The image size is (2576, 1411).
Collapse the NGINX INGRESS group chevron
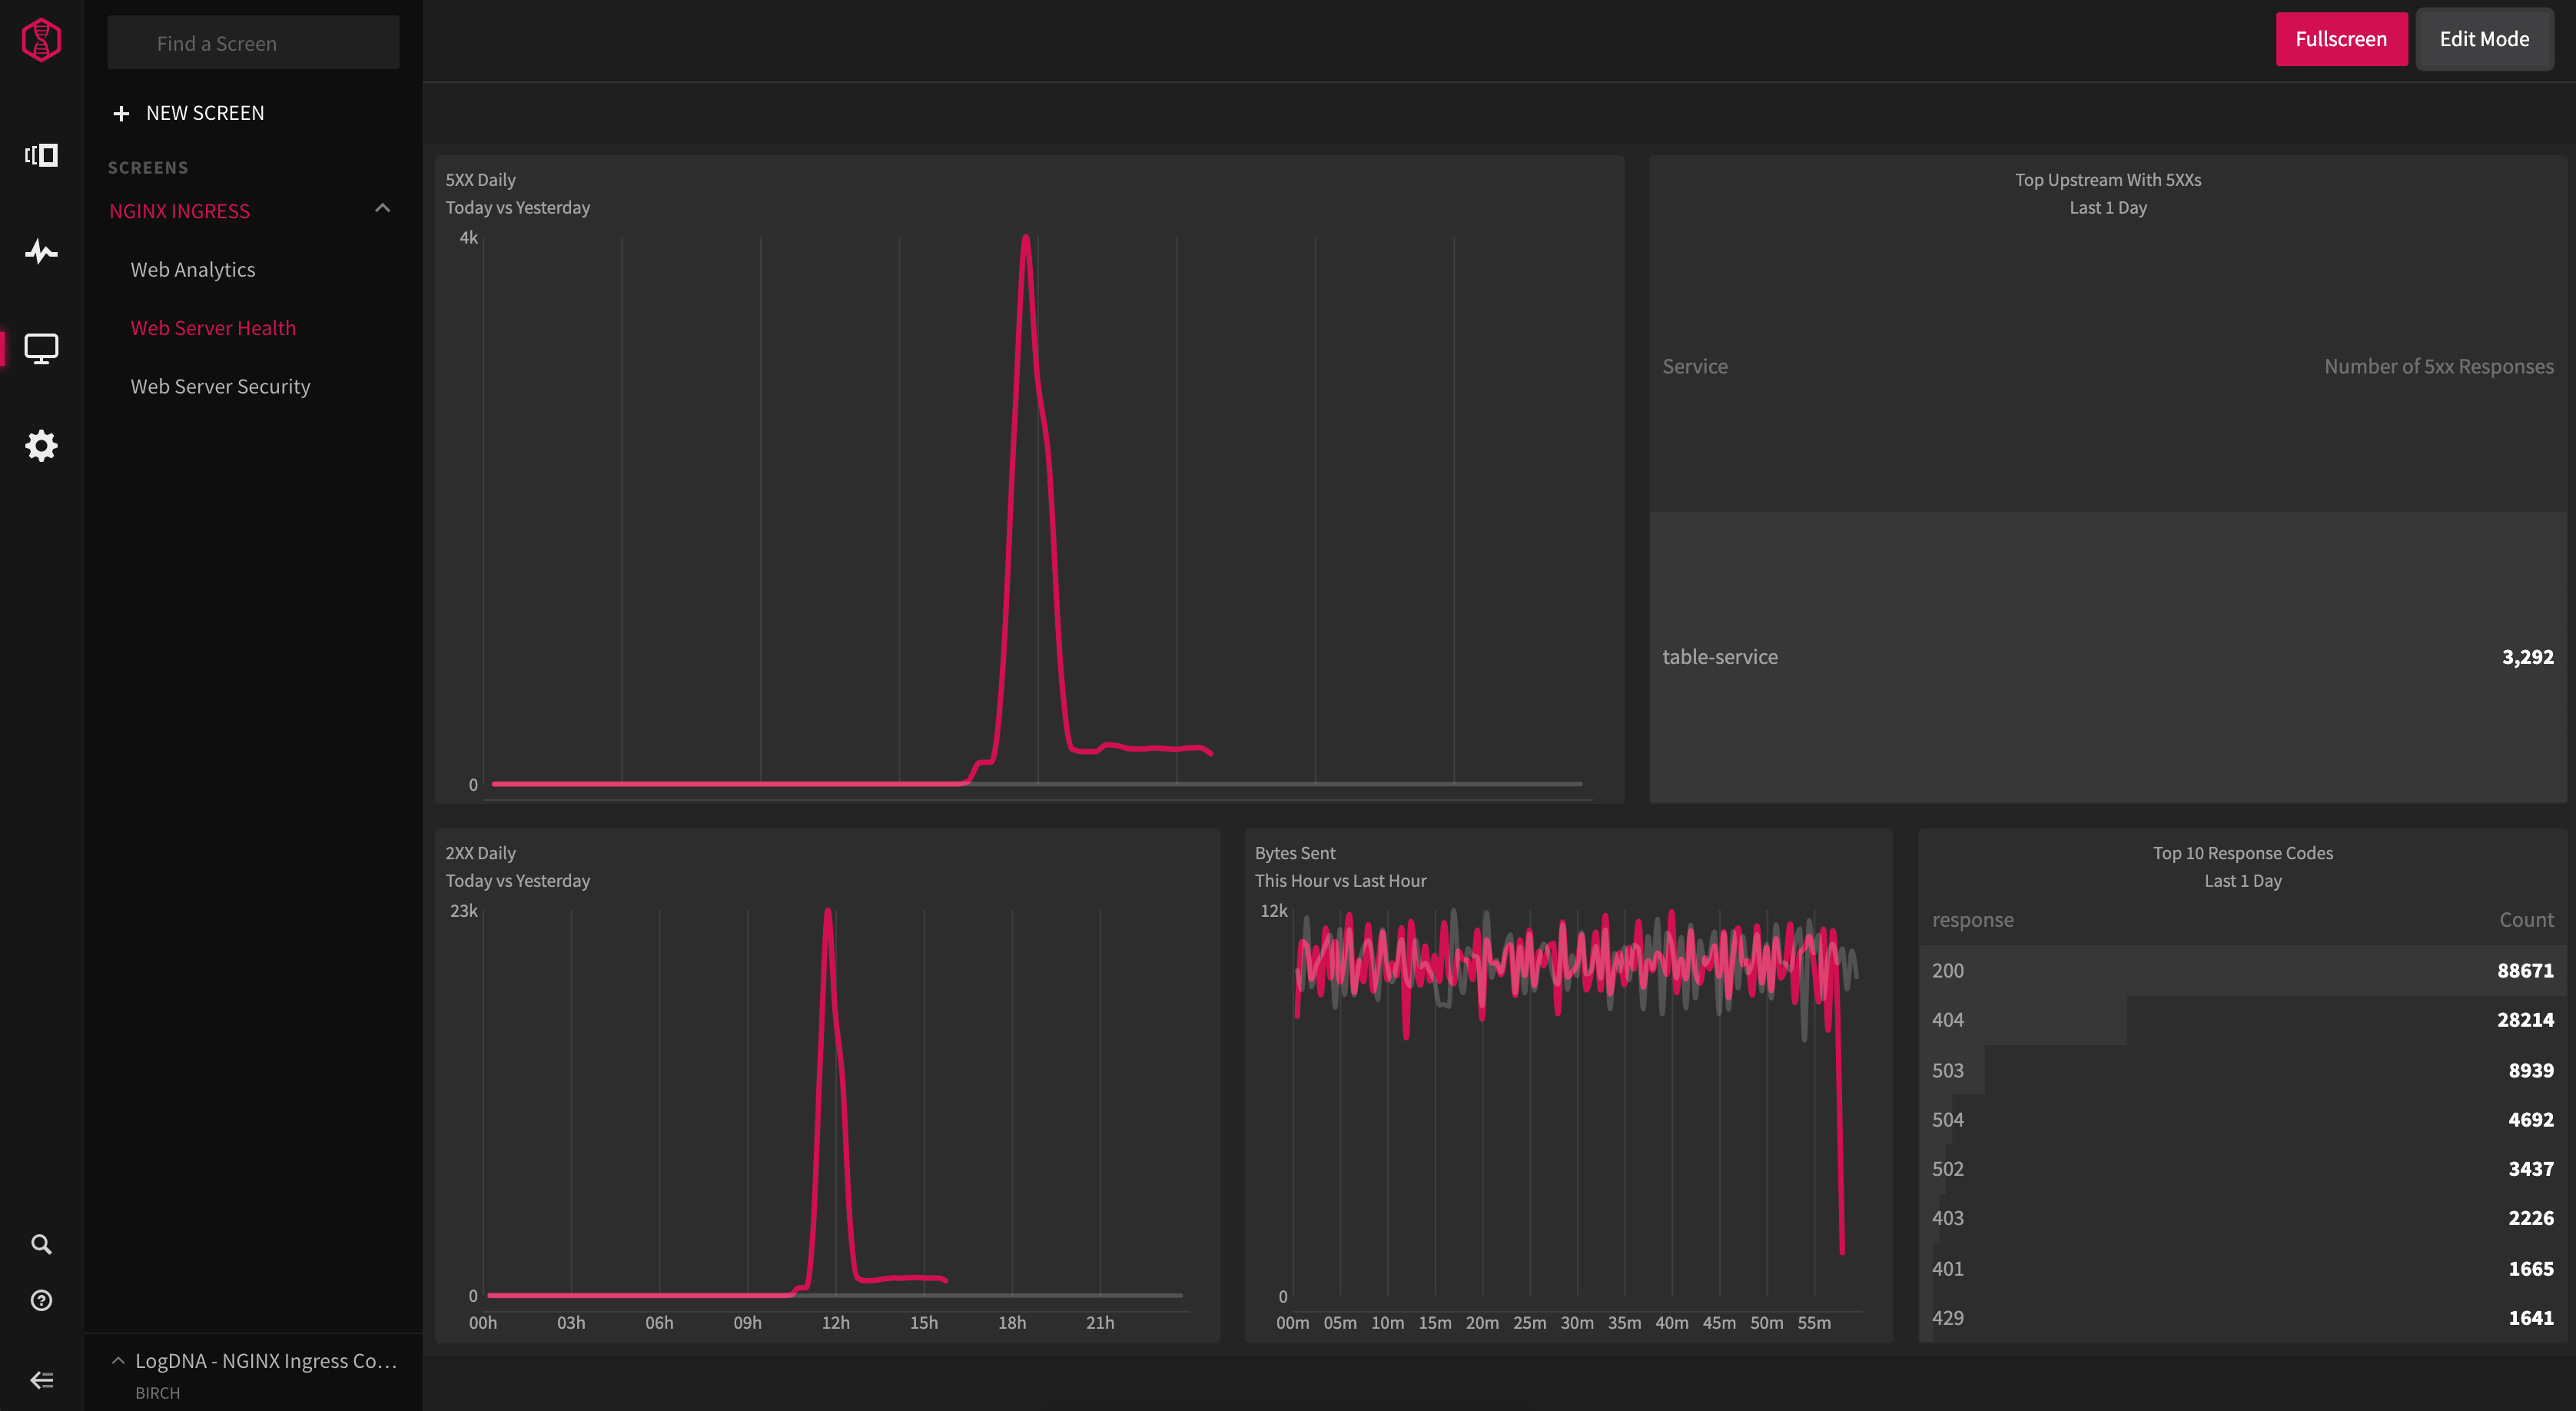(x=382, y=208)
